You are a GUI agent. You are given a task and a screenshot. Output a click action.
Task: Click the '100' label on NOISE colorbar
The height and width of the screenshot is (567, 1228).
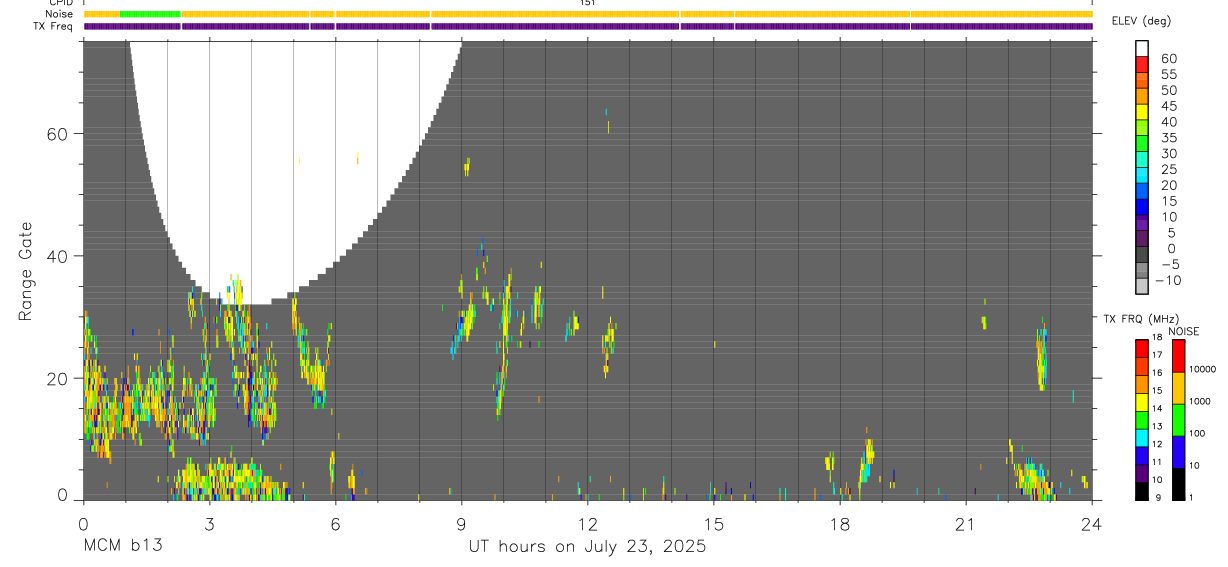1196,433
